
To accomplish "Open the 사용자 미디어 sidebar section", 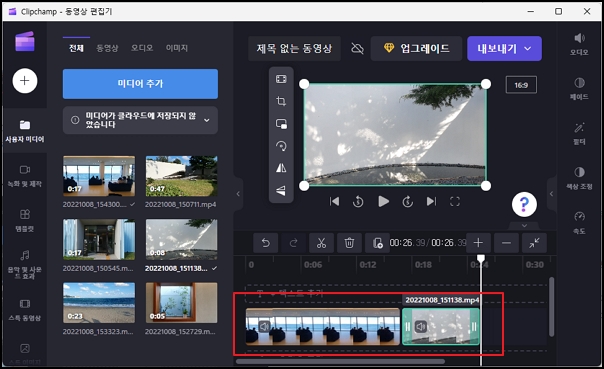I will [25, 131].
